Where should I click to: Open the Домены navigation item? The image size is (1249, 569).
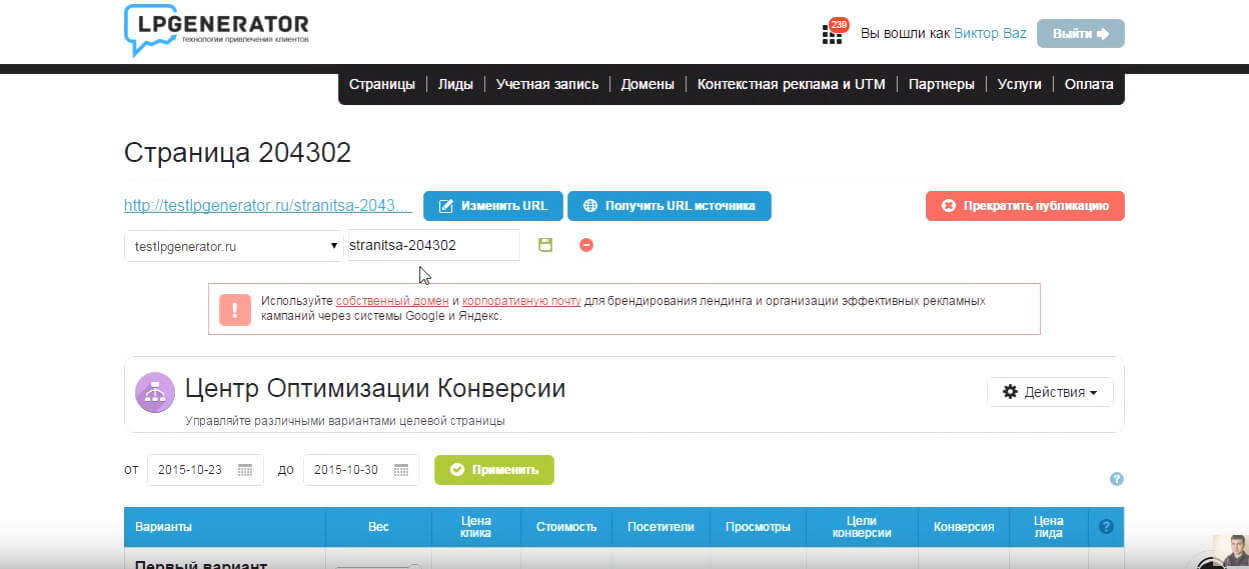point(647,84)
